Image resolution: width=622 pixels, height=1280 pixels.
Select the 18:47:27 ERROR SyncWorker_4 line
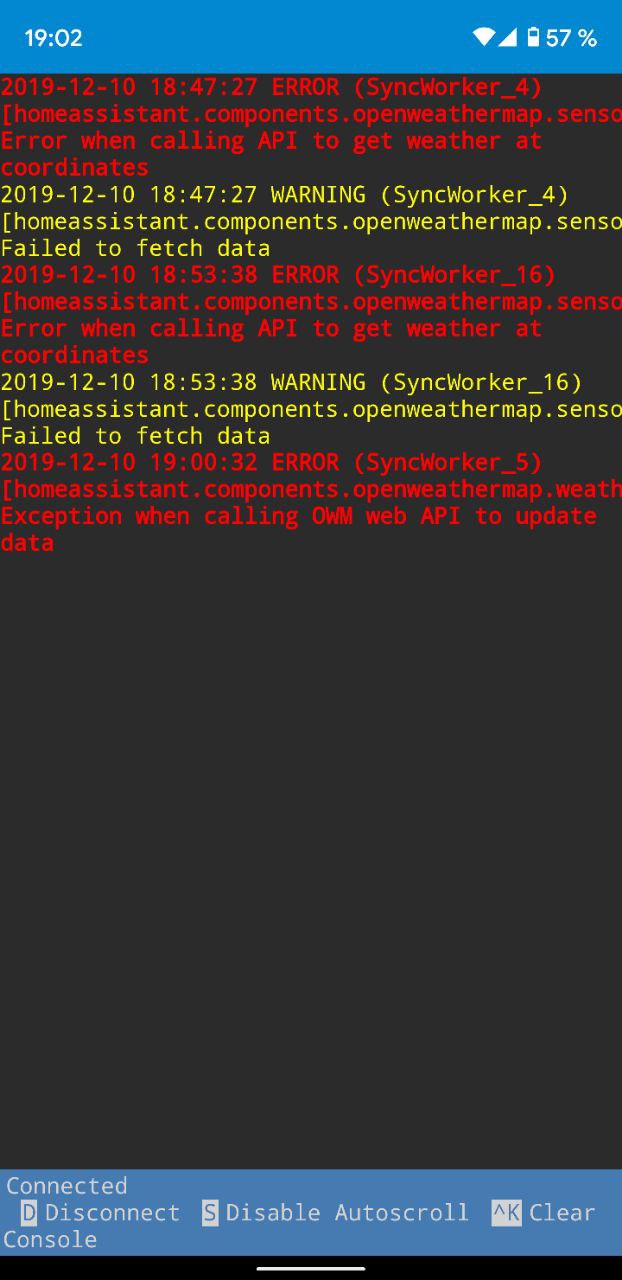[271, 87]
